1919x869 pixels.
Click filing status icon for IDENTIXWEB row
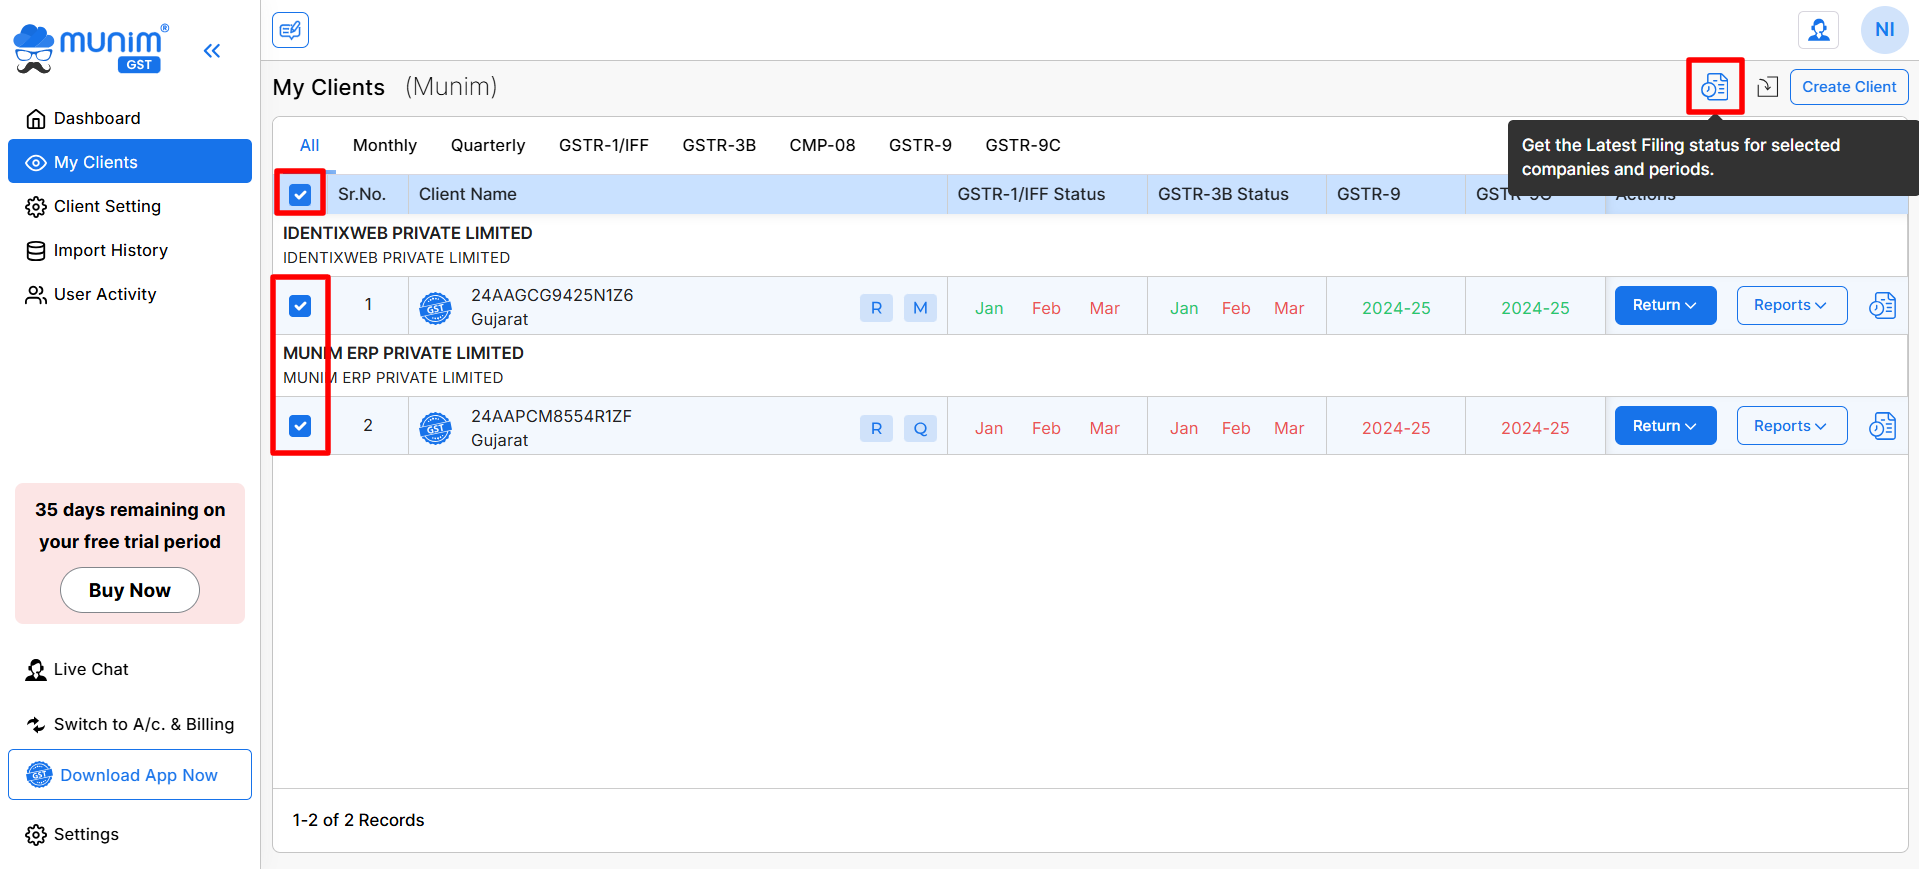[x=1882, y=306]
